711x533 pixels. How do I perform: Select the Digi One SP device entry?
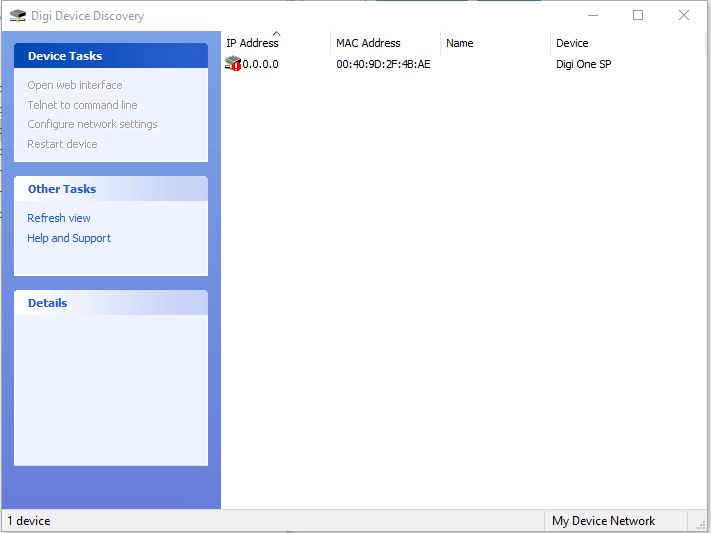tap(583, 64)
